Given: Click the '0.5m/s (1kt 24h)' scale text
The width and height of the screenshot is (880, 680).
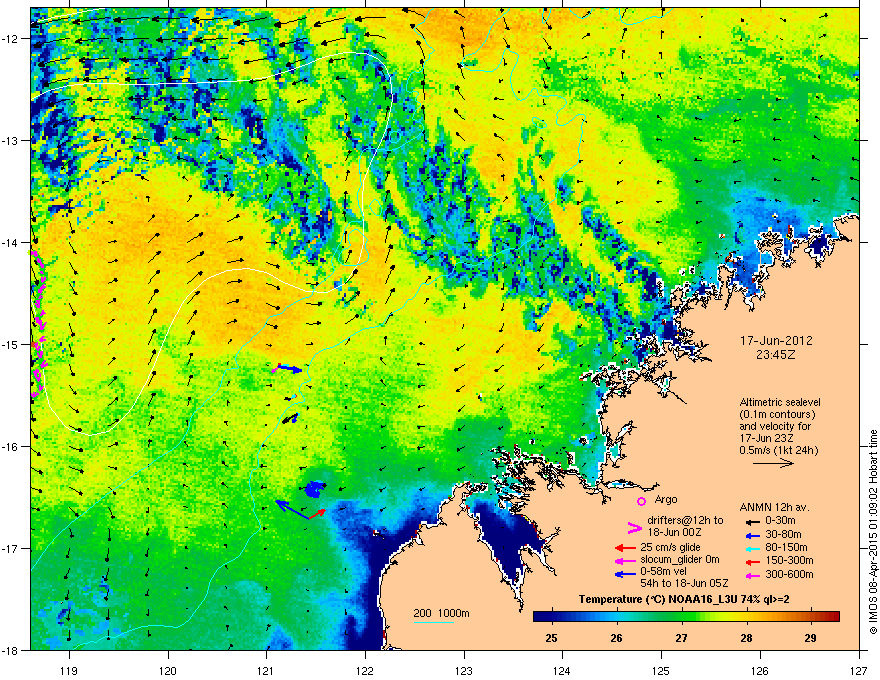Looking at the screenshot, I should (778, 450).
